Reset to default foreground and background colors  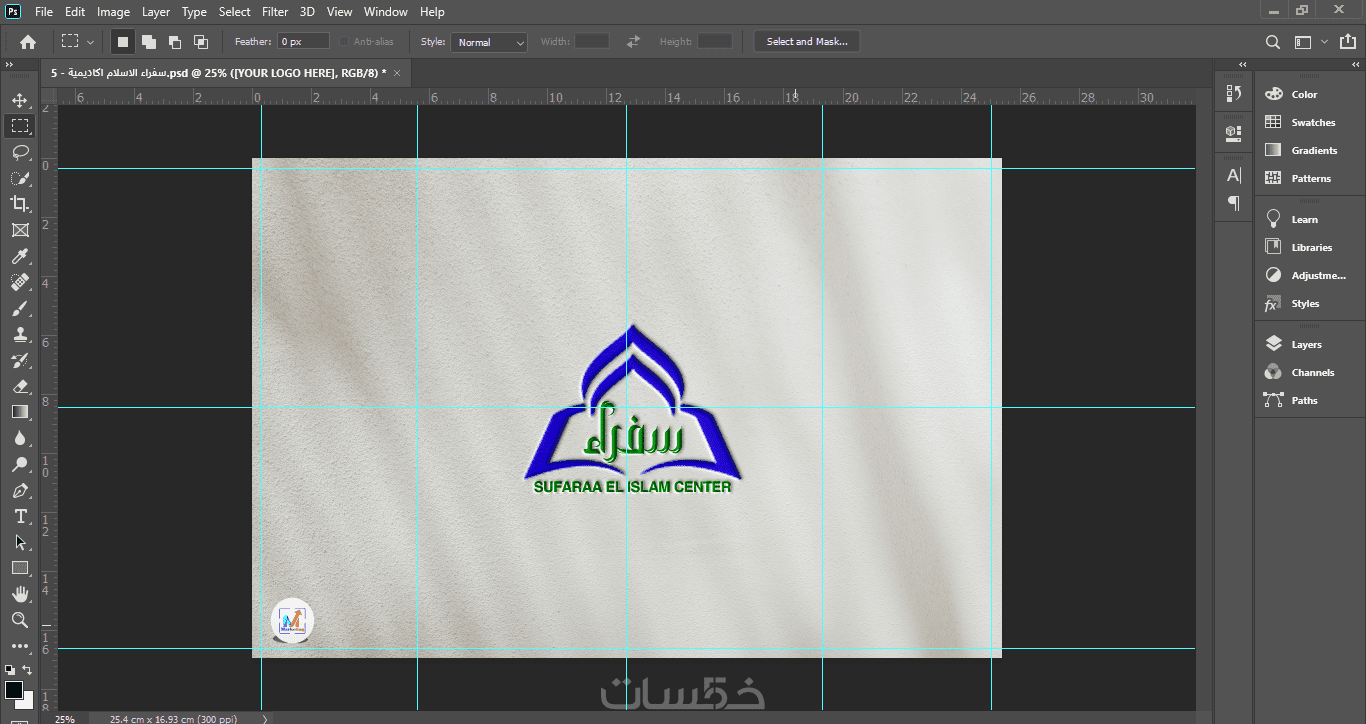pyautogui.click(x=10, y=670)
